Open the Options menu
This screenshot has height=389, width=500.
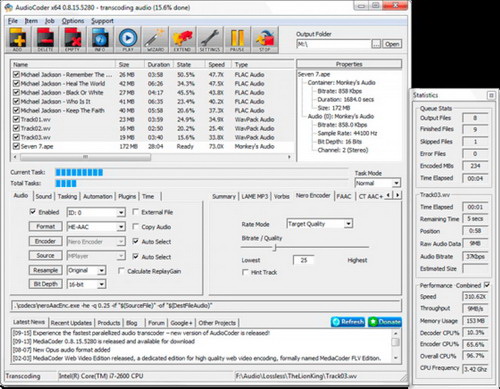click(x=73, y=21)
